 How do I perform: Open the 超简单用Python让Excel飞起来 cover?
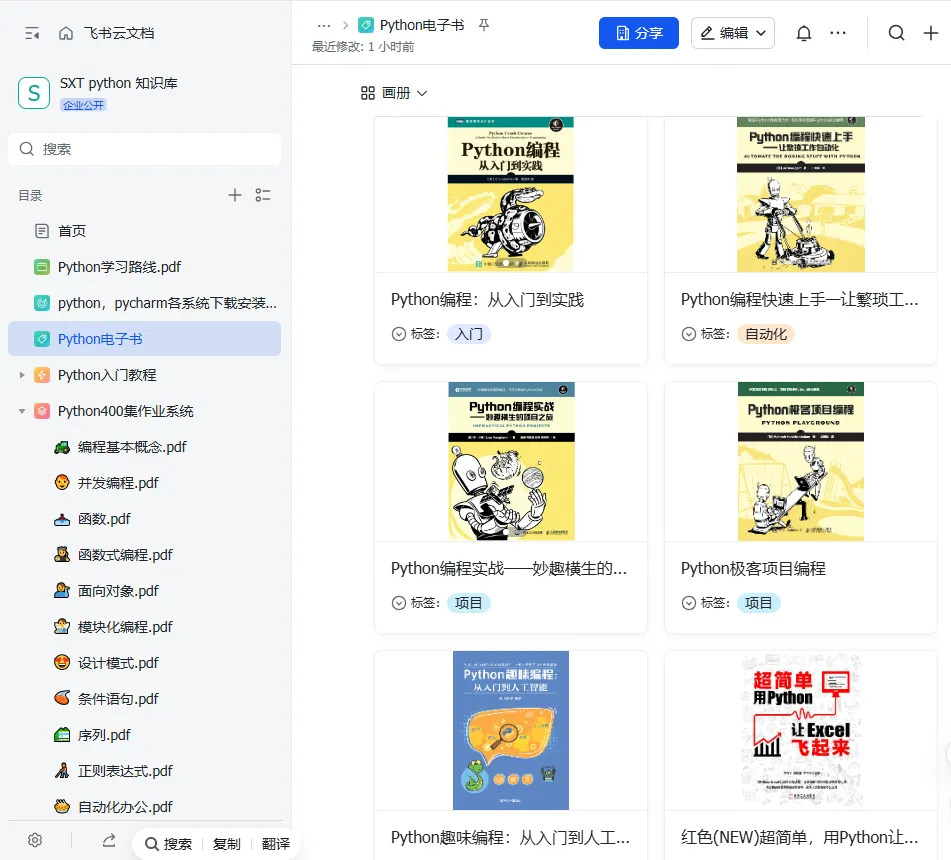click(x=801, y=730)
